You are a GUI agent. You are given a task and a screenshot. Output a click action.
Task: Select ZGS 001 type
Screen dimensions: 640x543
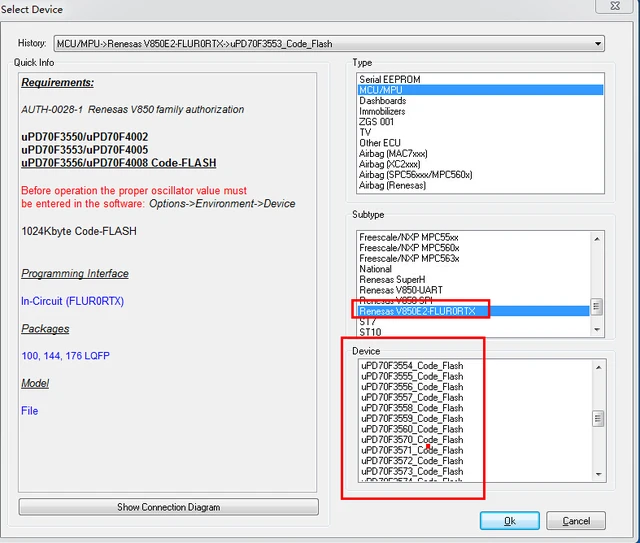coord(480,122)
